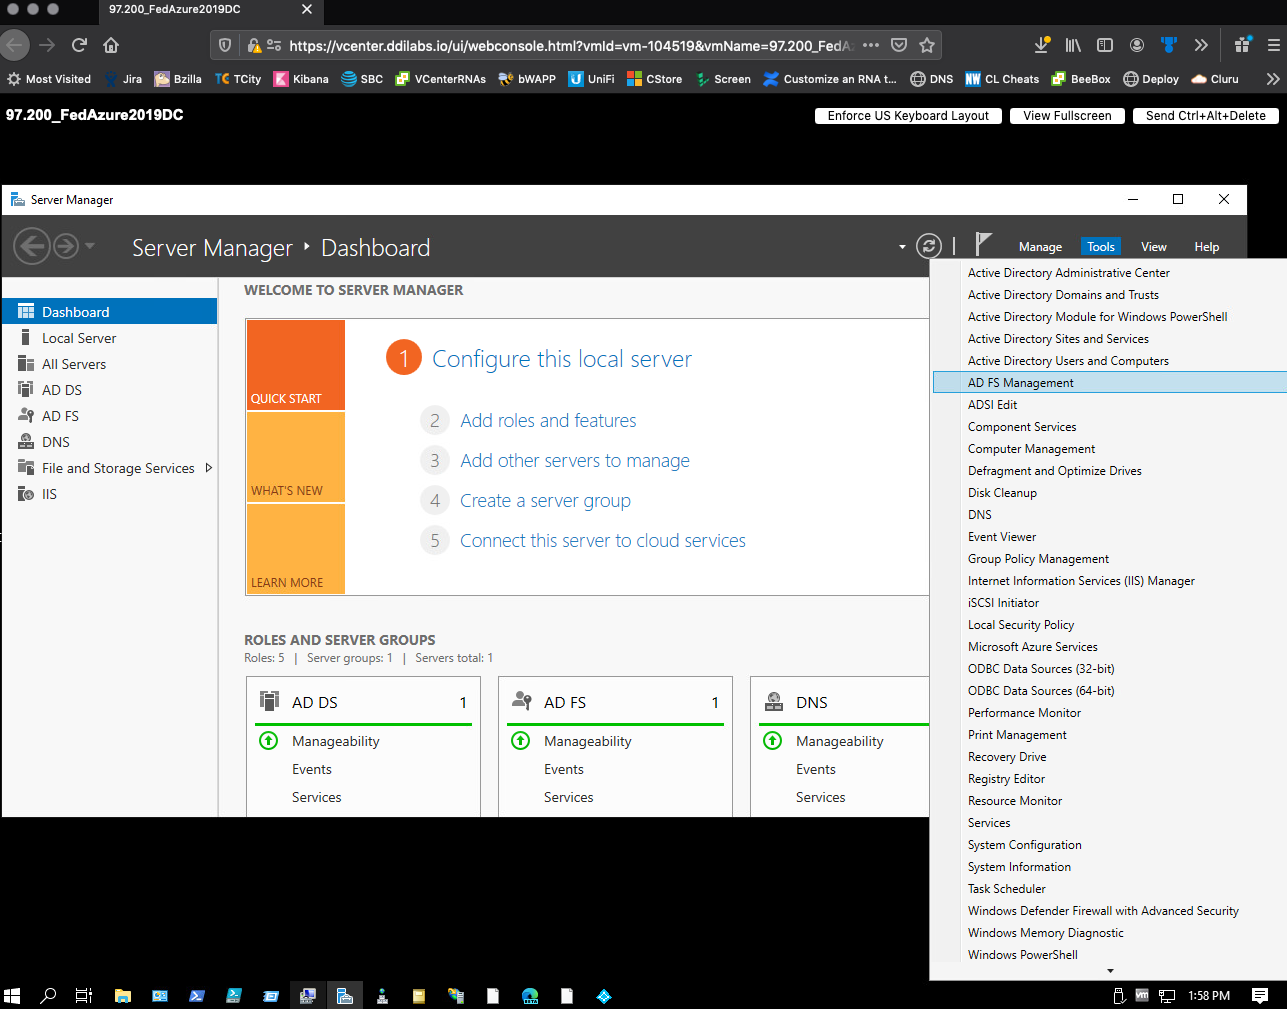Open taskbar search magnifier icon

click(x=48, y=996)
